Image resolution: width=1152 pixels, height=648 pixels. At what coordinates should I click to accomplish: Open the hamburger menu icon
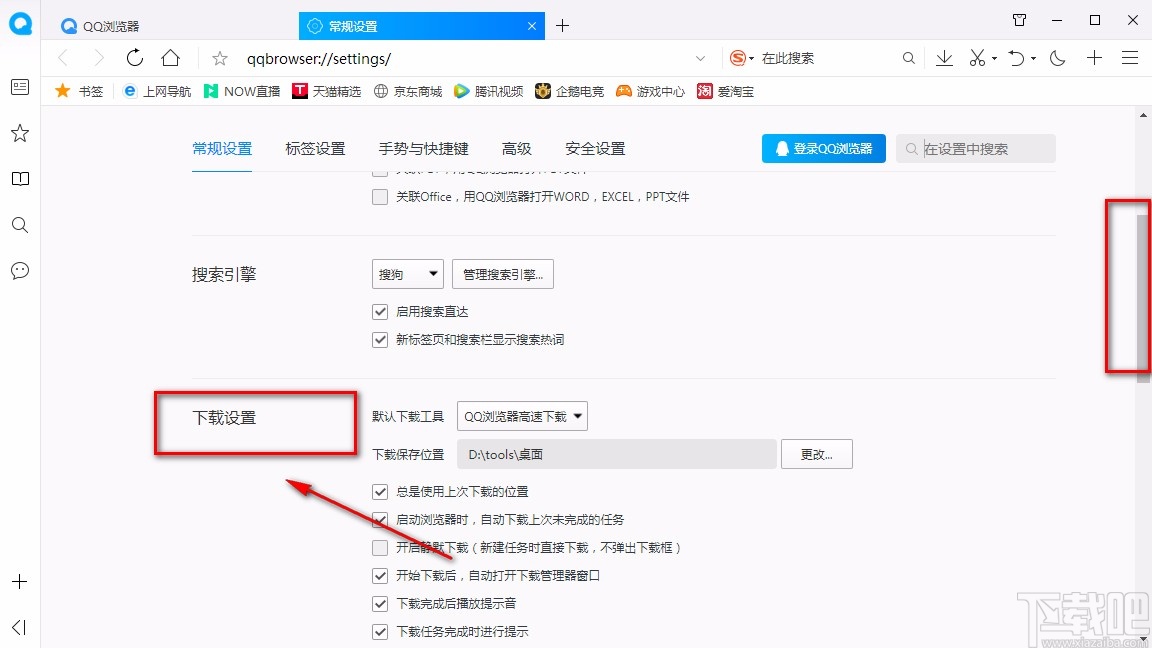1131,58
